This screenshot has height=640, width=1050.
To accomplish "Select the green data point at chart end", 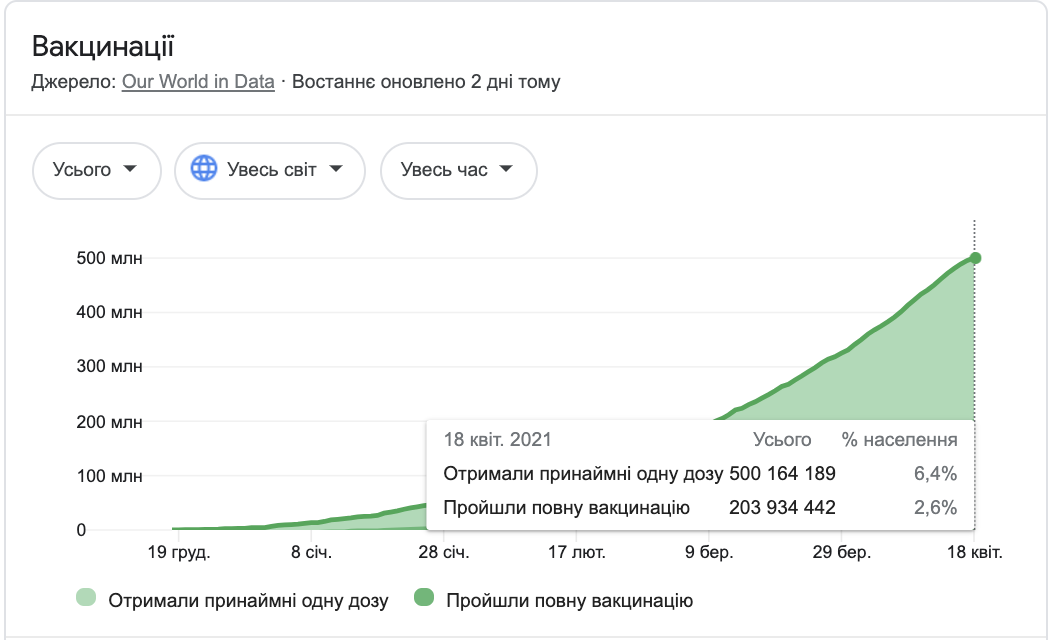I will [x=975, y=258].
